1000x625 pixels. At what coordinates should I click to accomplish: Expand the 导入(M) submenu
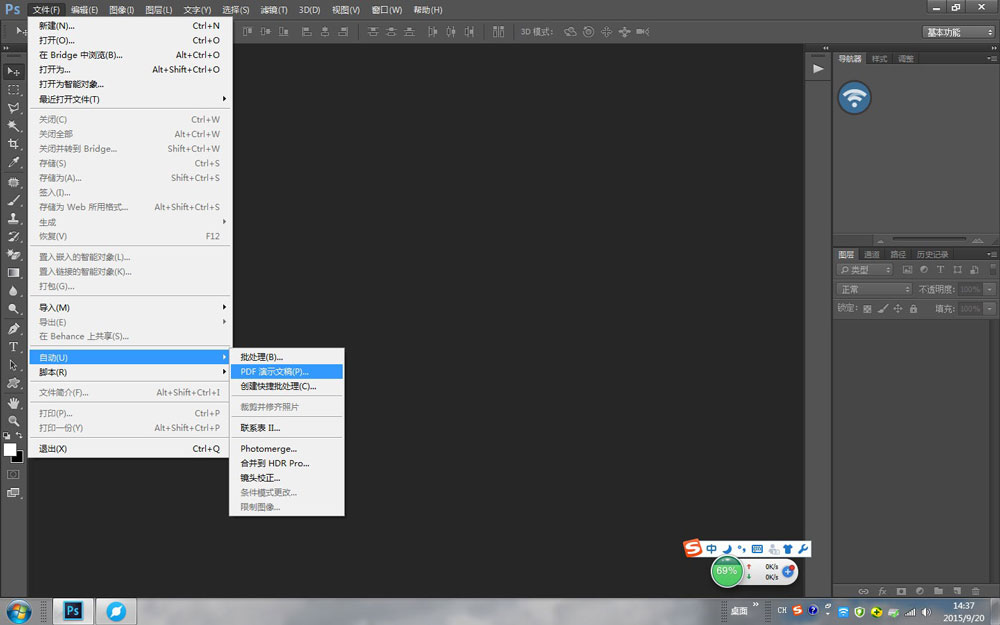click(130, 307)
